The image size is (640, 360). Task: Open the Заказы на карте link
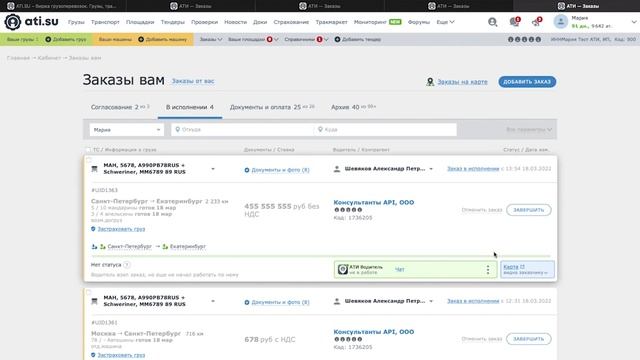coord(462,82)
